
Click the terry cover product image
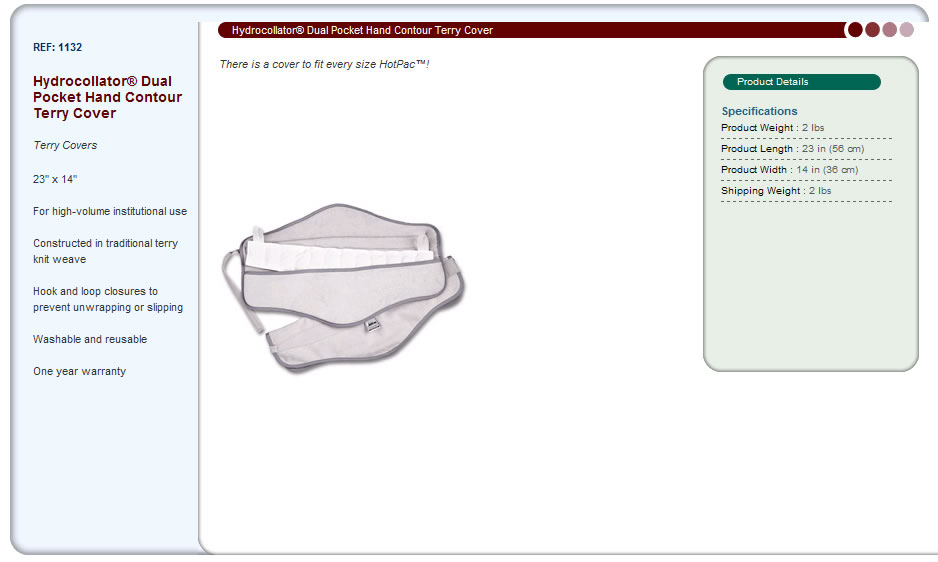343,288
